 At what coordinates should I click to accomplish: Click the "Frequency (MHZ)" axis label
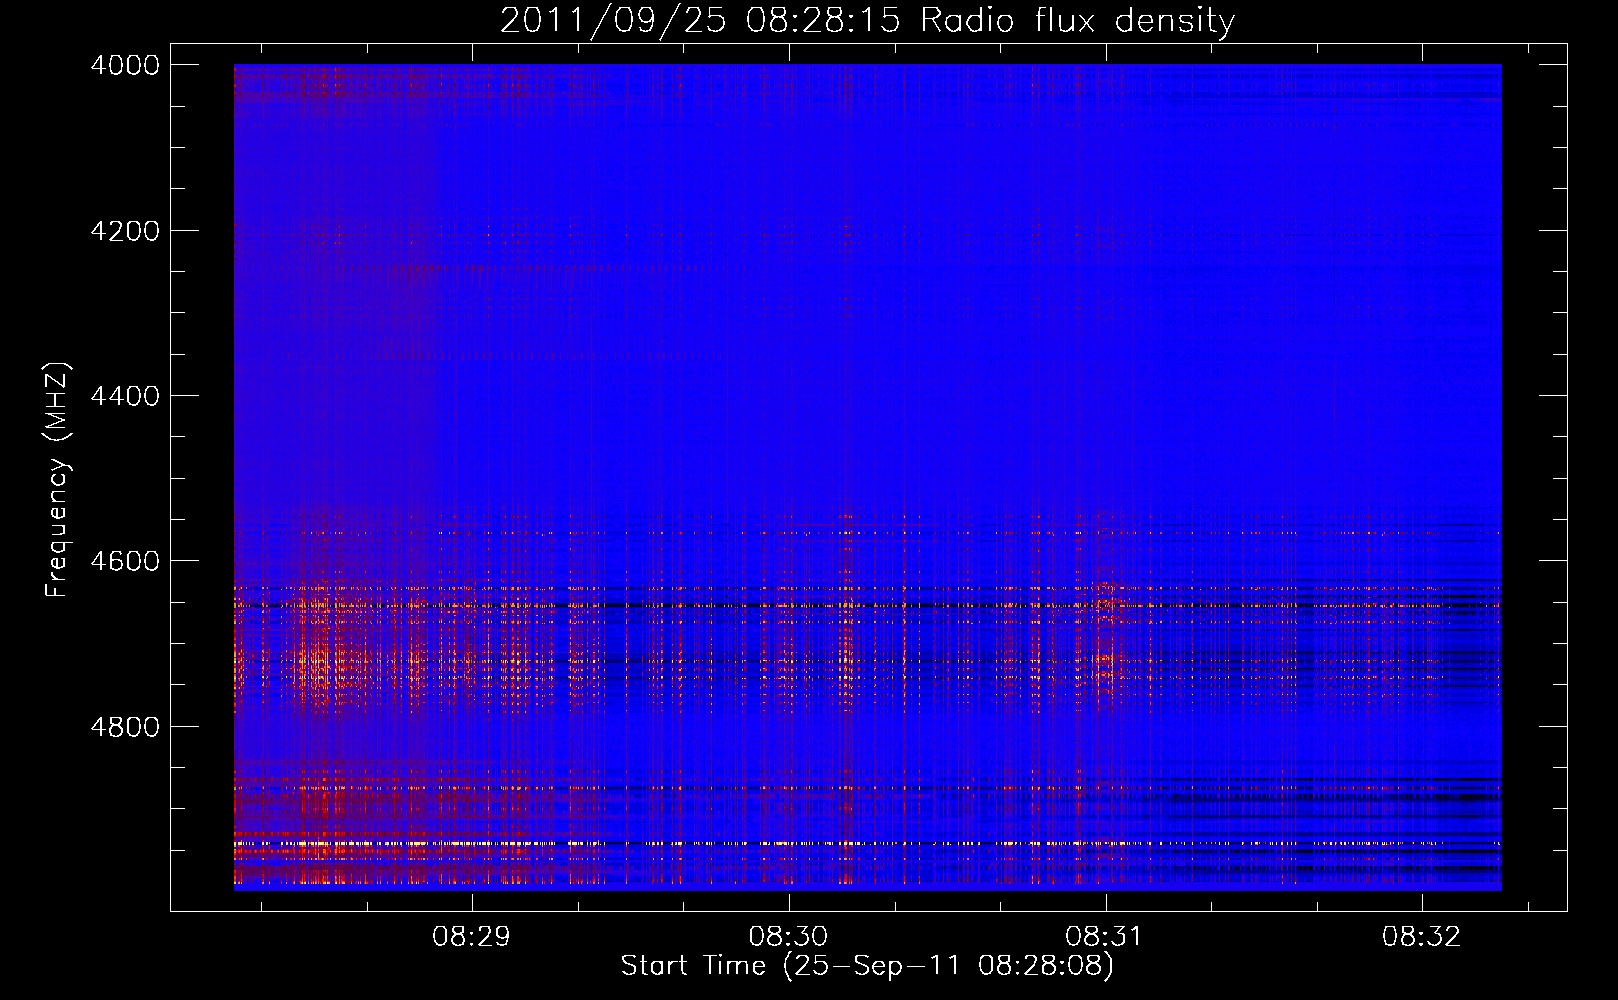[x=58, y=479]
